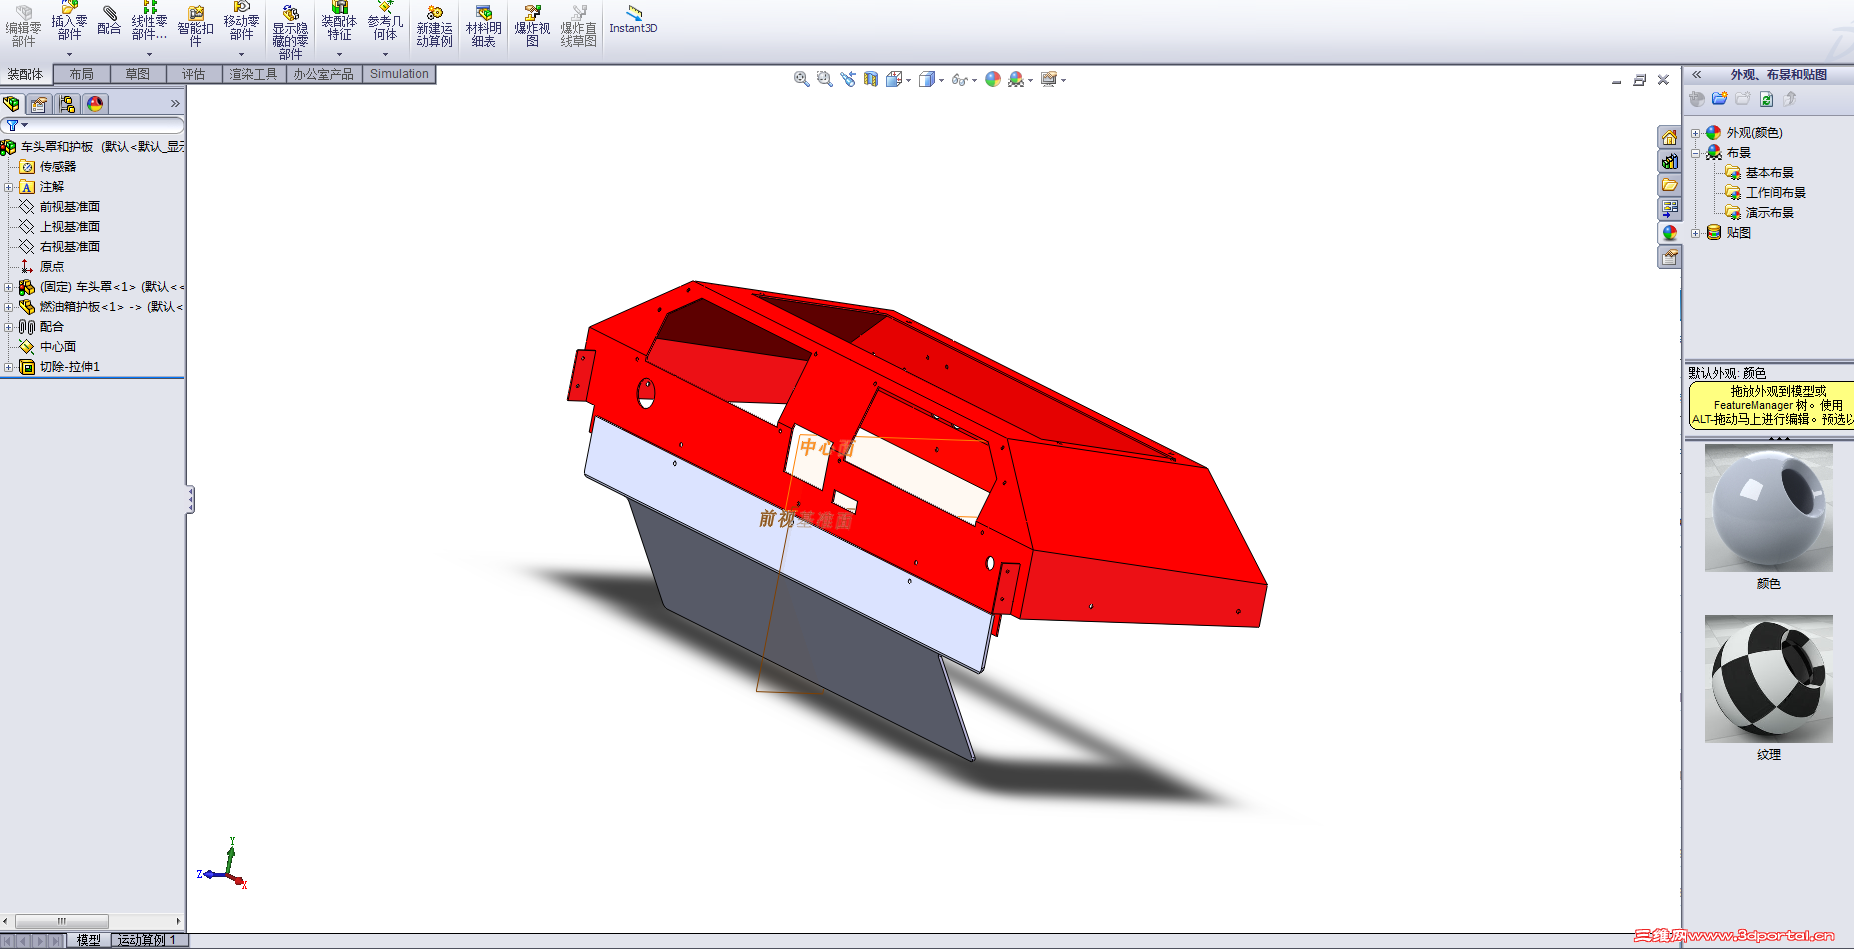Expand the 装配体特征 dropdown arrow
This screenshot has height=949, width=1854.
pyautogui.click(x=339, y=55)
